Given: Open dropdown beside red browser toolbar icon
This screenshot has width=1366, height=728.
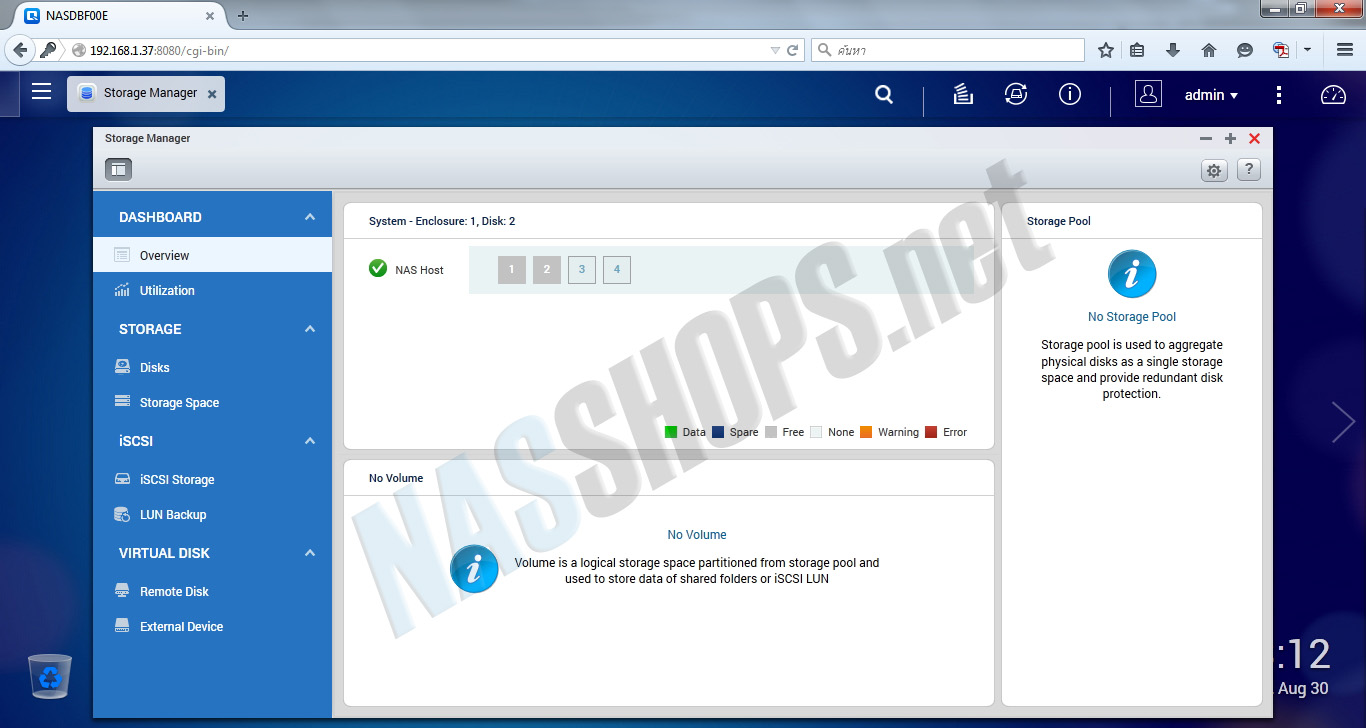Looking at the screenshot, I should click(1307, 50).
